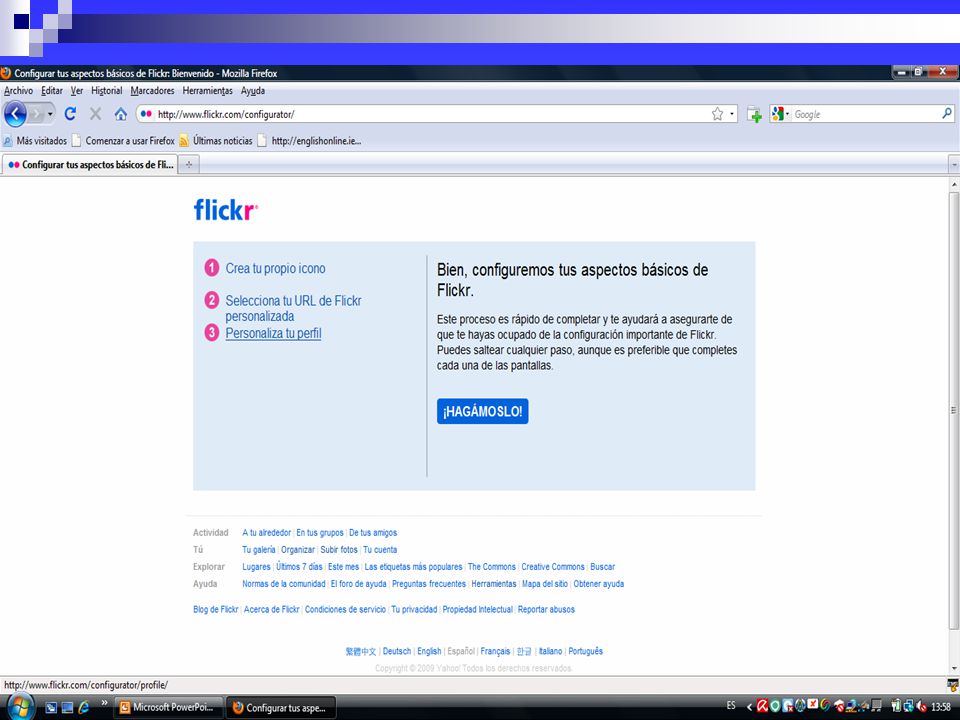Viewport: 960px width, 720px height.
Task: Click the ES language indicator
Action: click(x=731, y=706)
